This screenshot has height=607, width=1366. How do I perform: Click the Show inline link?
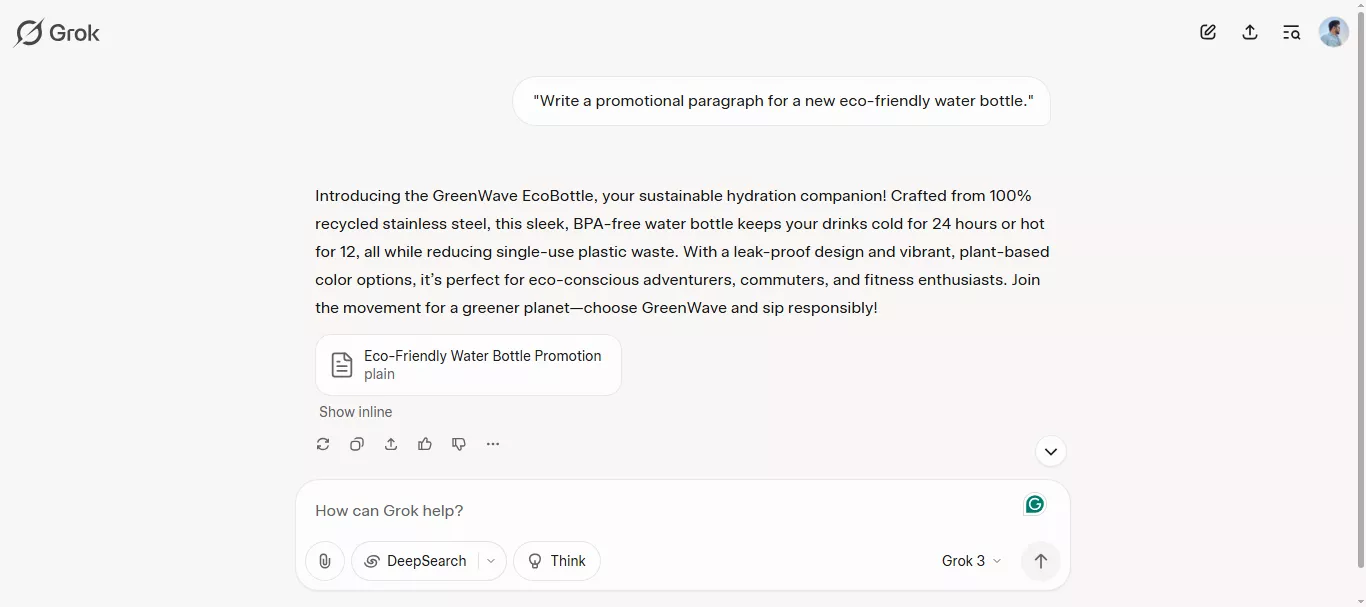tap(355, 412)
